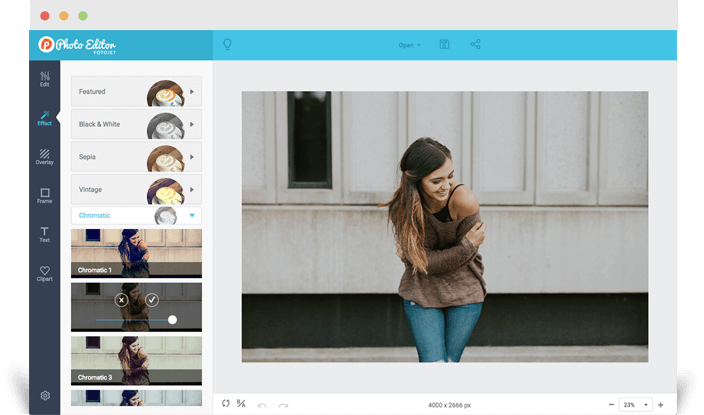Click the red close window button

point(45,16)
